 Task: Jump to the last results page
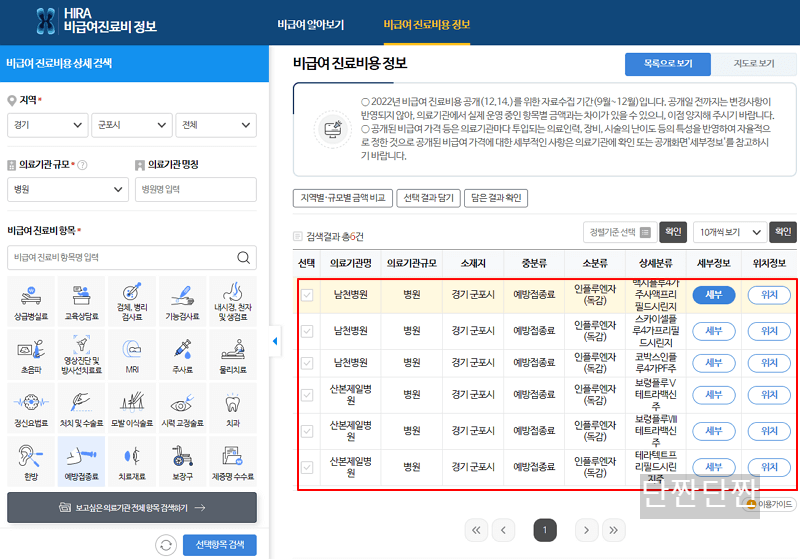pyautogui.click(x=614, y=530)
